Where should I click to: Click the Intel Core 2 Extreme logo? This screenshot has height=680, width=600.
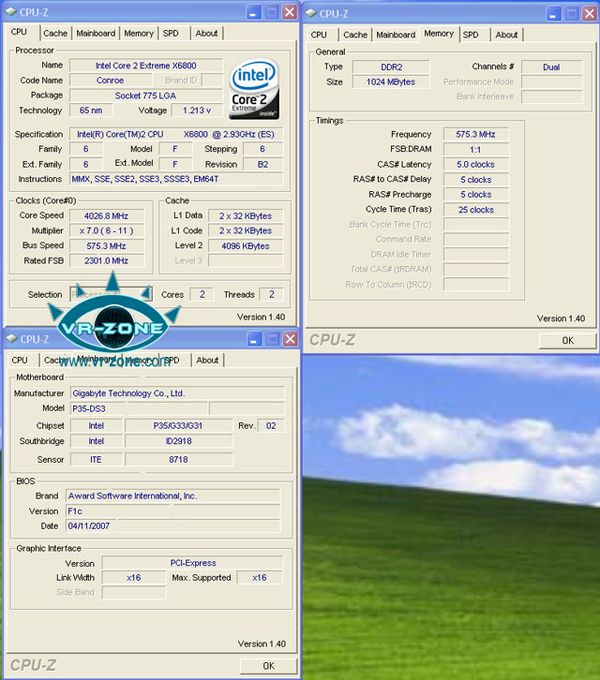coord(254,89)
